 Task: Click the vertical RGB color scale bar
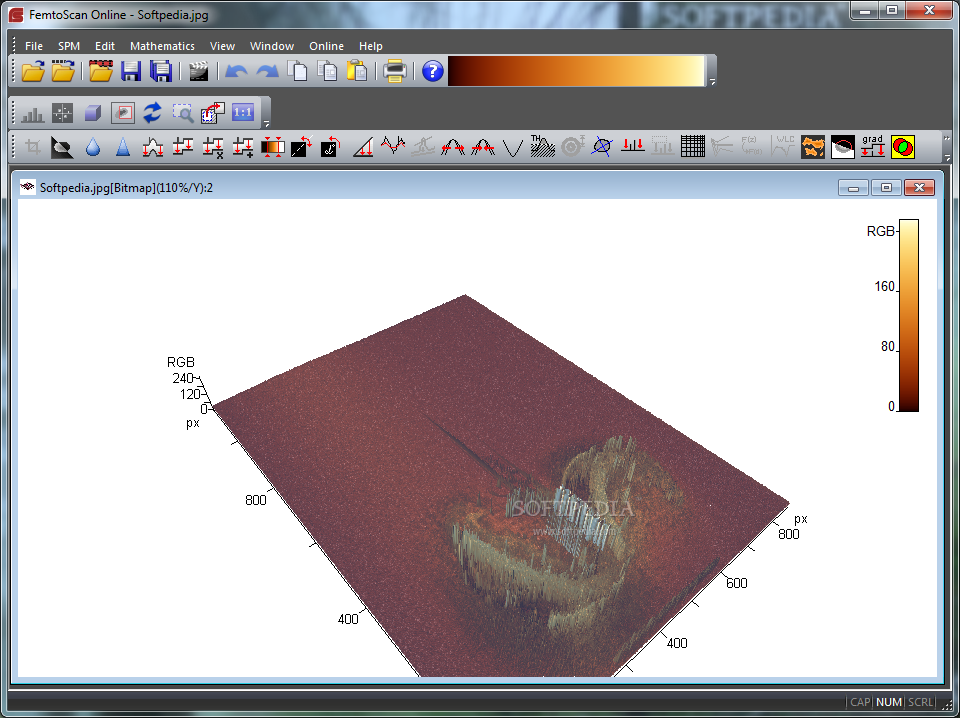click(909, 315)
